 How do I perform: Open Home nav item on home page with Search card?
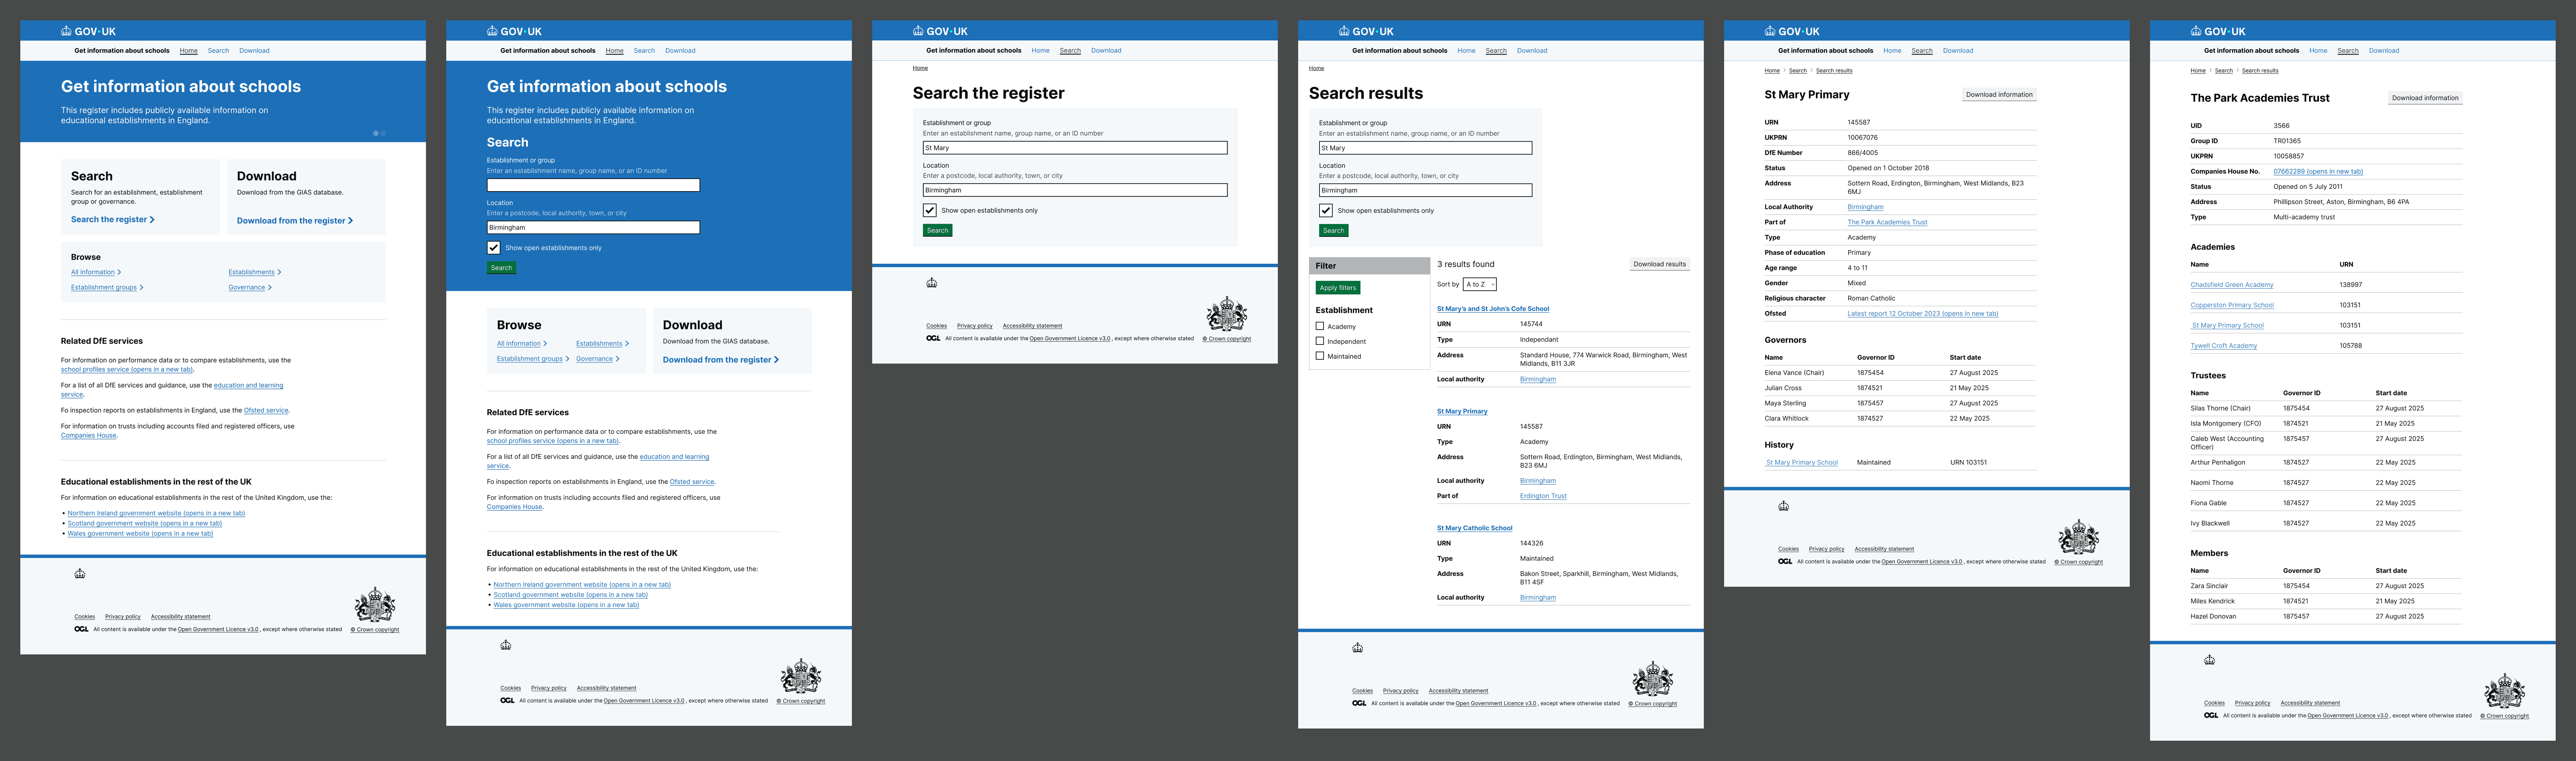189,51
